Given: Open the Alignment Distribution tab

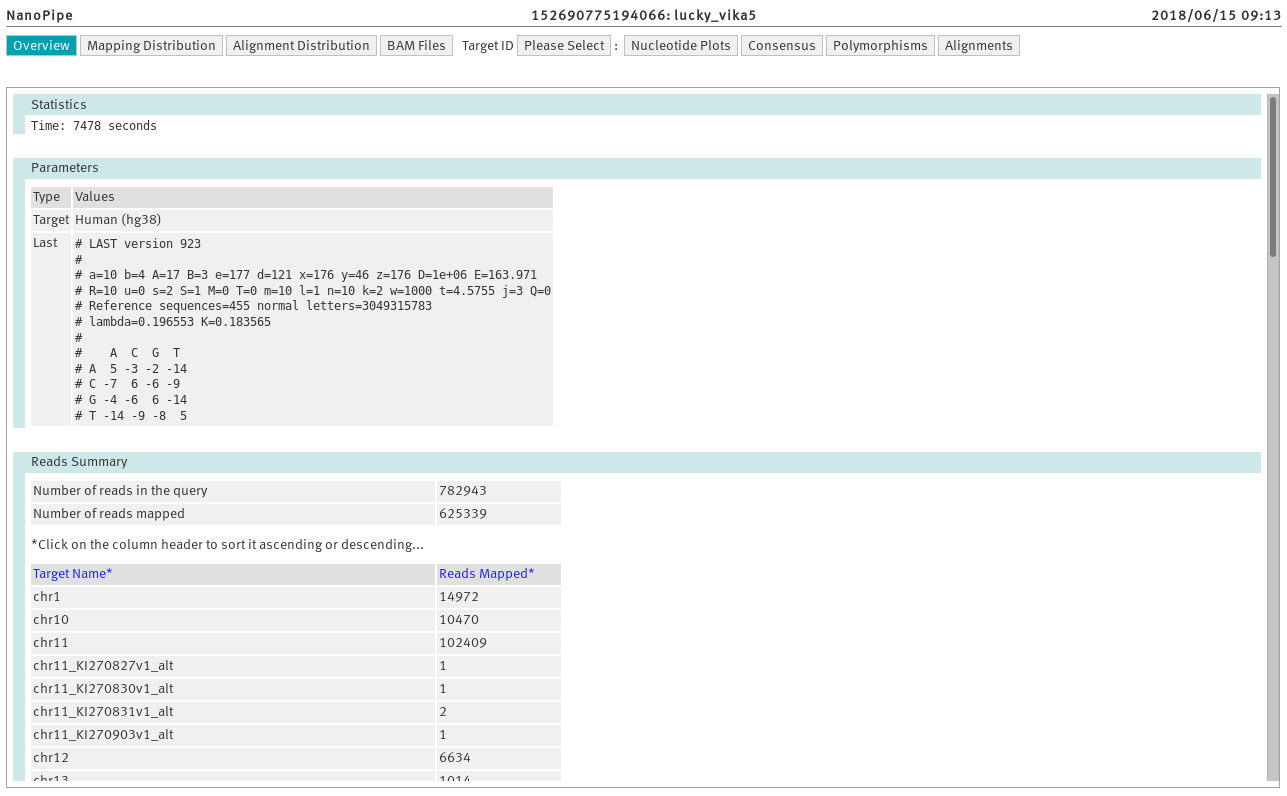Looking at the screenshot, I should (301, 46).
